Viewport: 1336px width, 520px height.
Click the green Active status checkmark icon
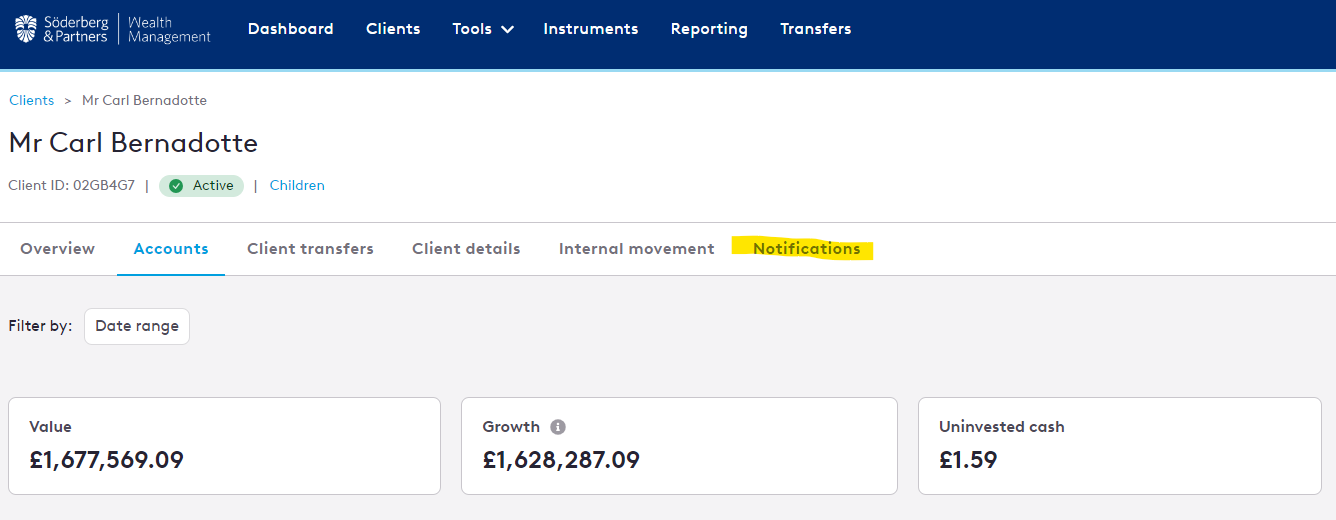[176, 186]
